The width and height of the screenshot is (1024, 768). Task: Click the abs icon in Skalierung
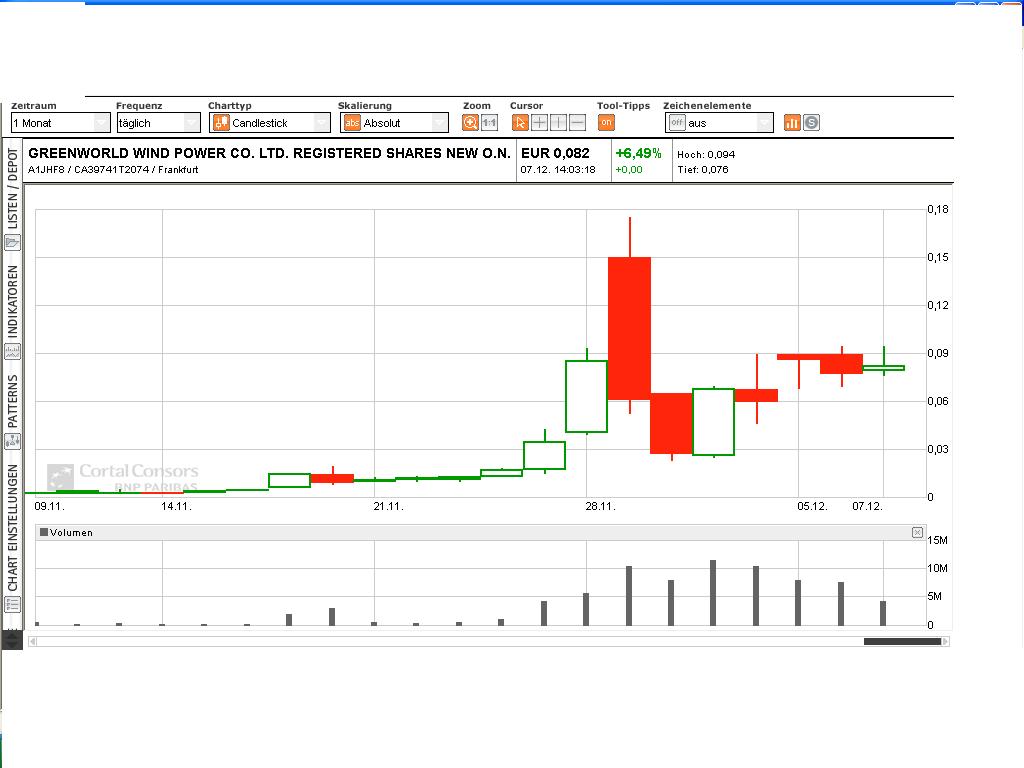352,123
